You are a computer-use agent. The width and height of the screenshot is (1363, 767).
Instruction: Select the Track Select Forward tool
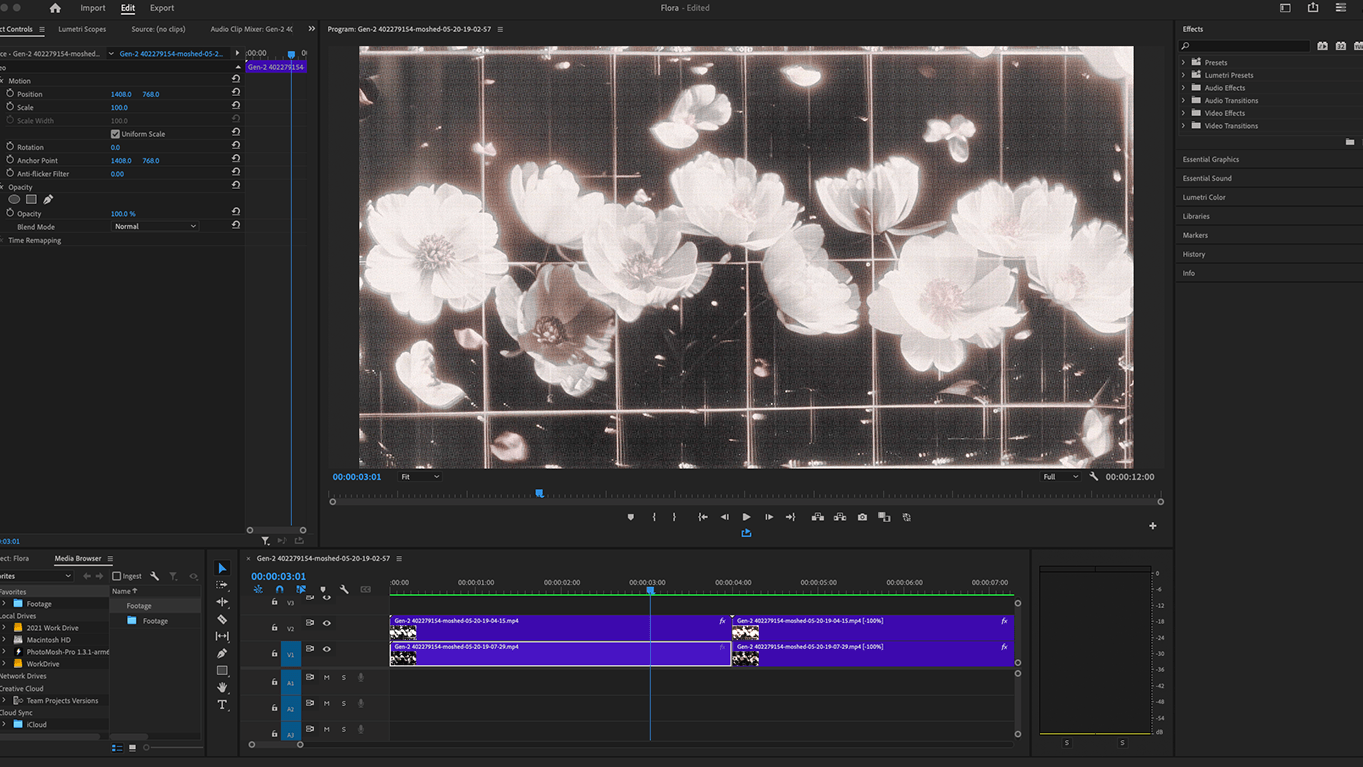[222, 585]
